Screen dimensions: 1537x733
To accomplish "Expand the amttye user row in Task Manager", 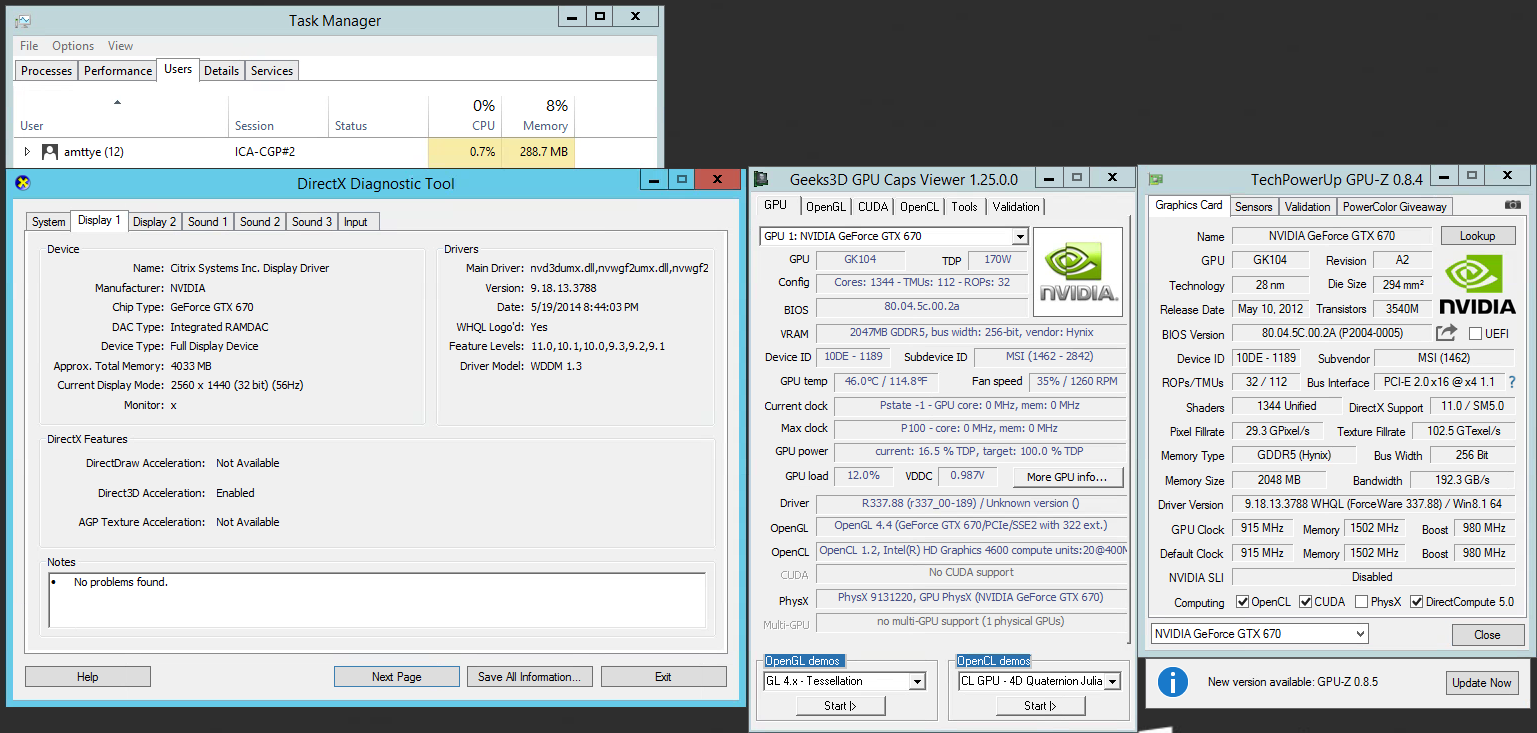I will click(27, 152).
